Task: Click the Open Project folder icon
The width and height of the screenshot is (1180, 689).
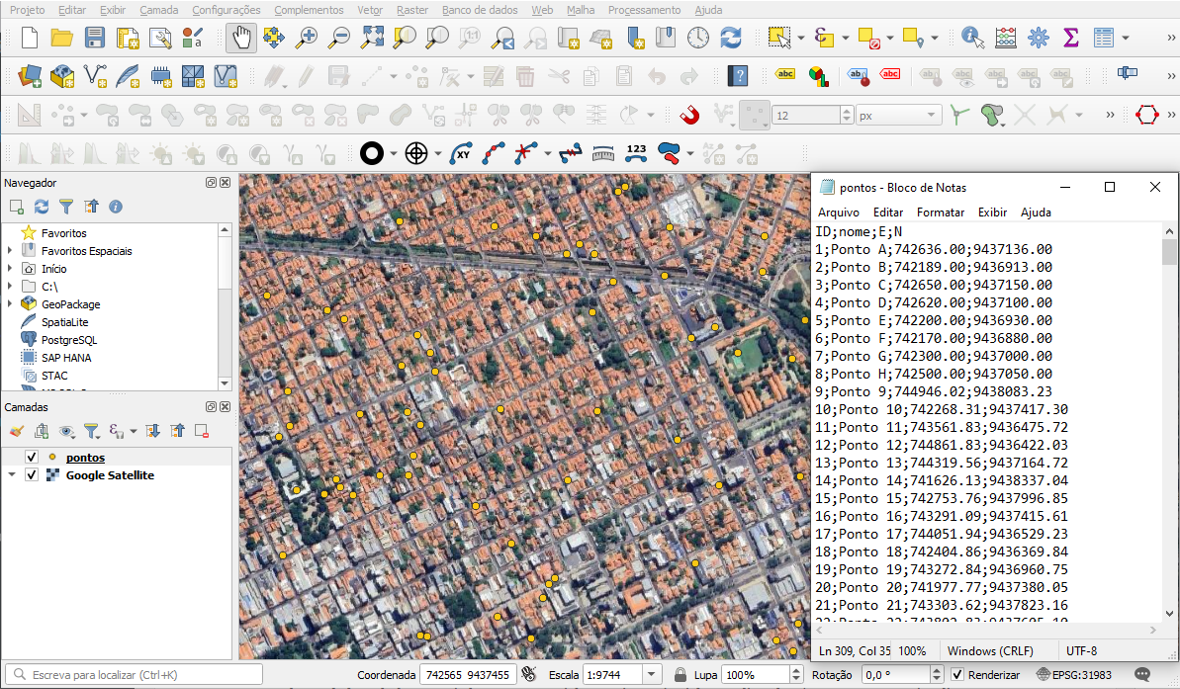Action: [62, 38]
